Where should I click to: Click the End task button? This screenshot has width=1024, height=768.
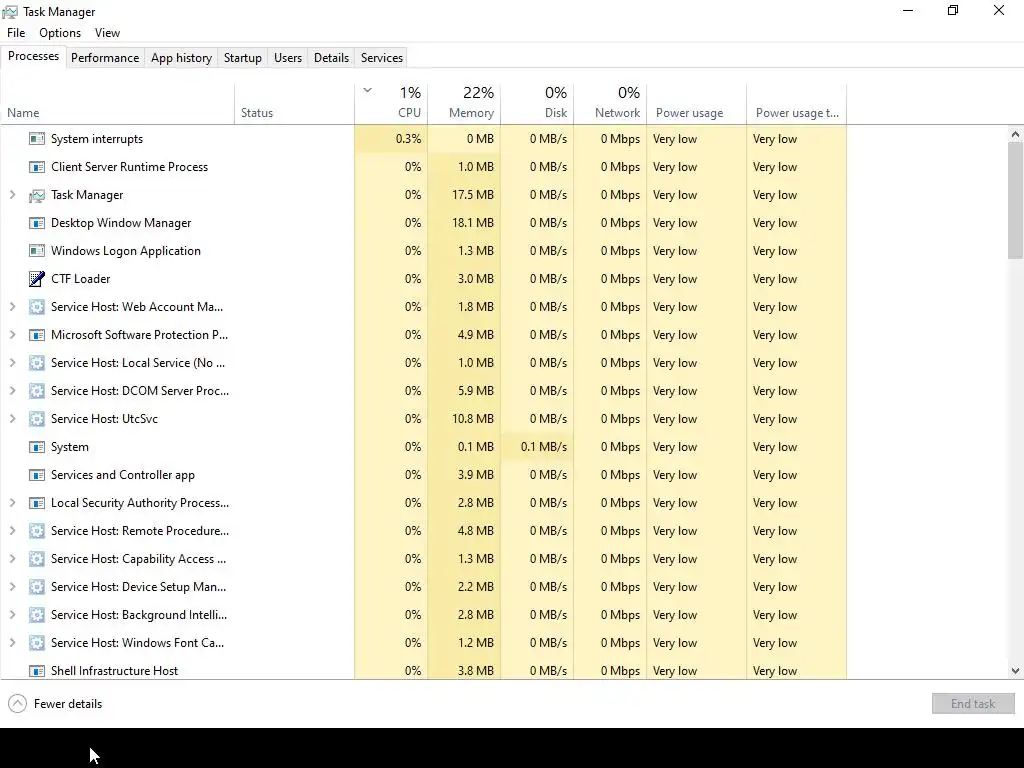pyautogui.click(x=973, y=703)
